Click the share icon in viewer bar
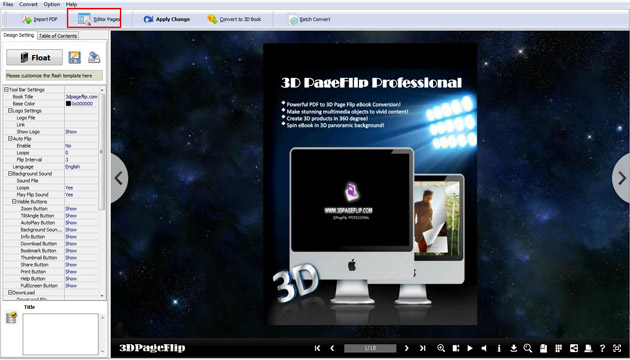630x360 pixels. [x=574, y=348]
